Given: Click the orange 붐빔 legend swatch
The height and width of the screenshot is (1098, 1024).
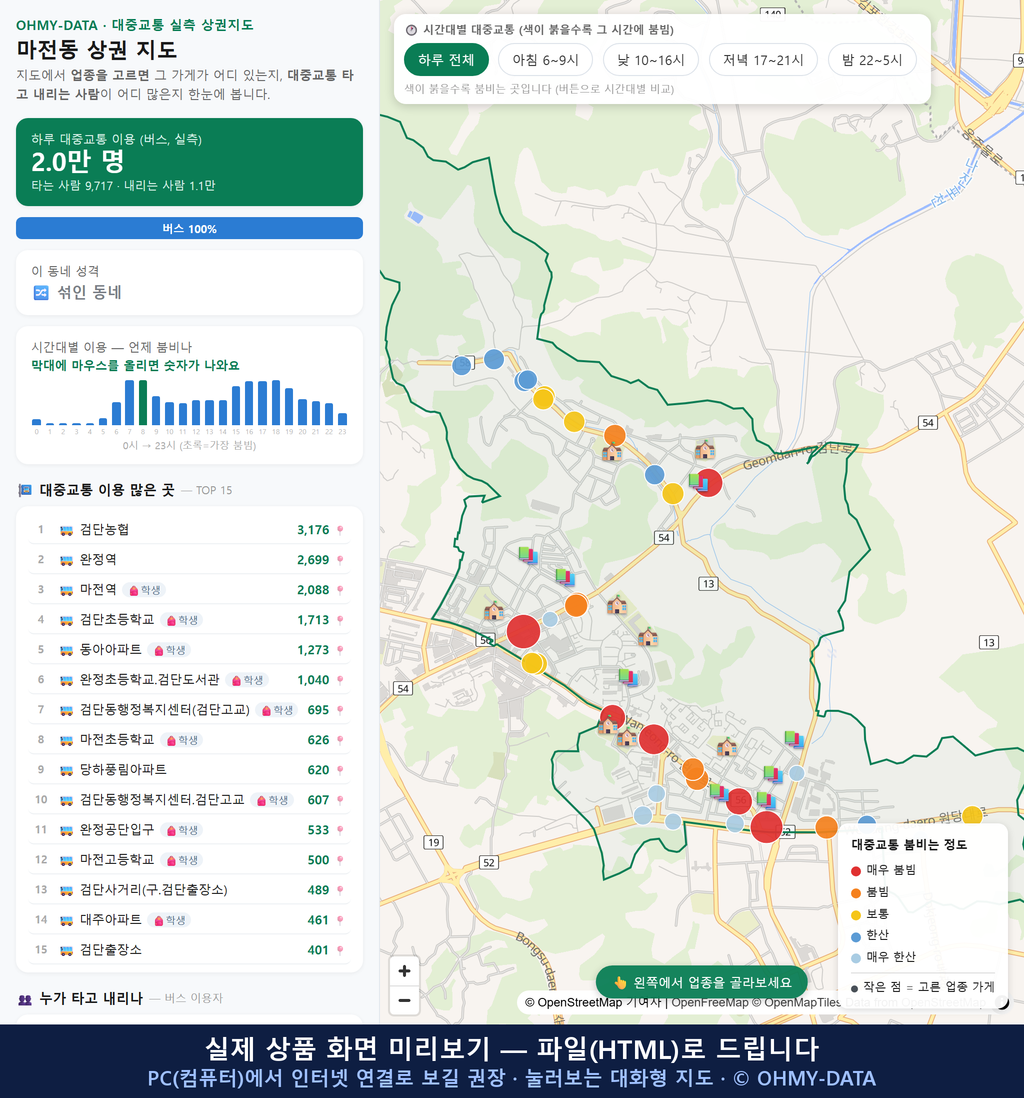Looking at the screenshot, I should point(855,893).
